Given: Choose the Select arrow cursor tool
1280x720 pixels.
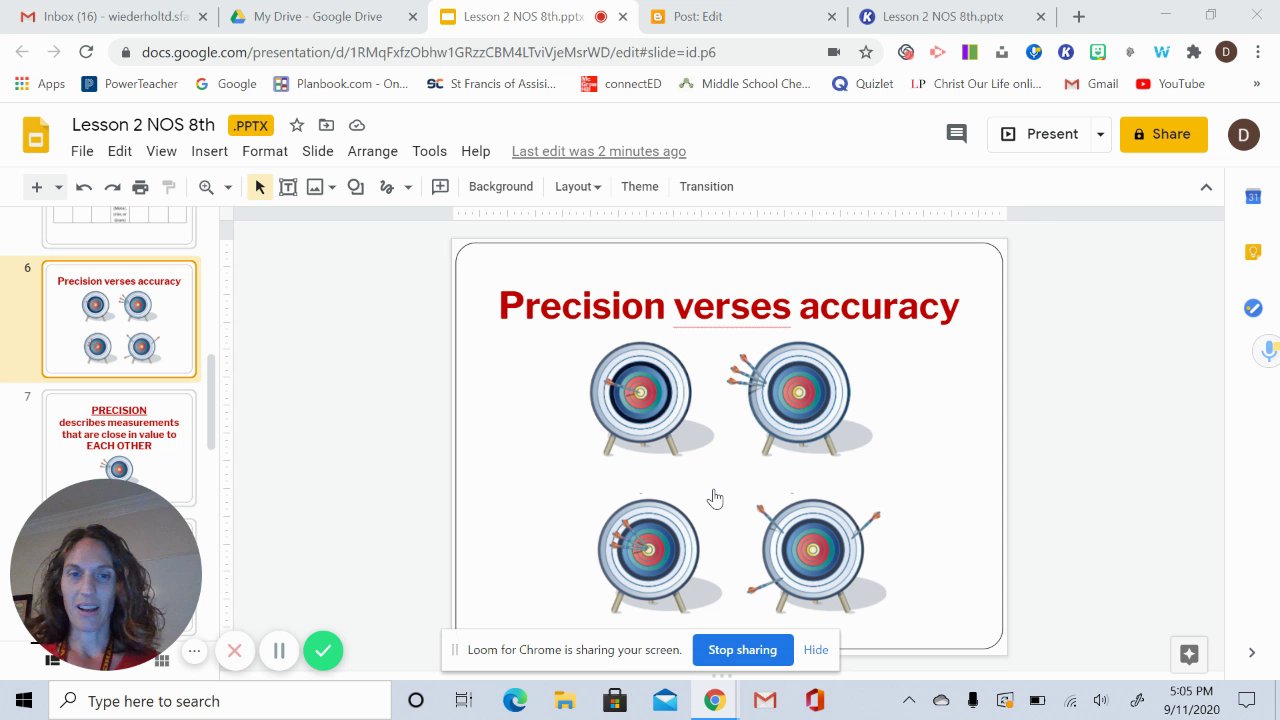Looking at the screenshot, I should (x=260, y=187).
